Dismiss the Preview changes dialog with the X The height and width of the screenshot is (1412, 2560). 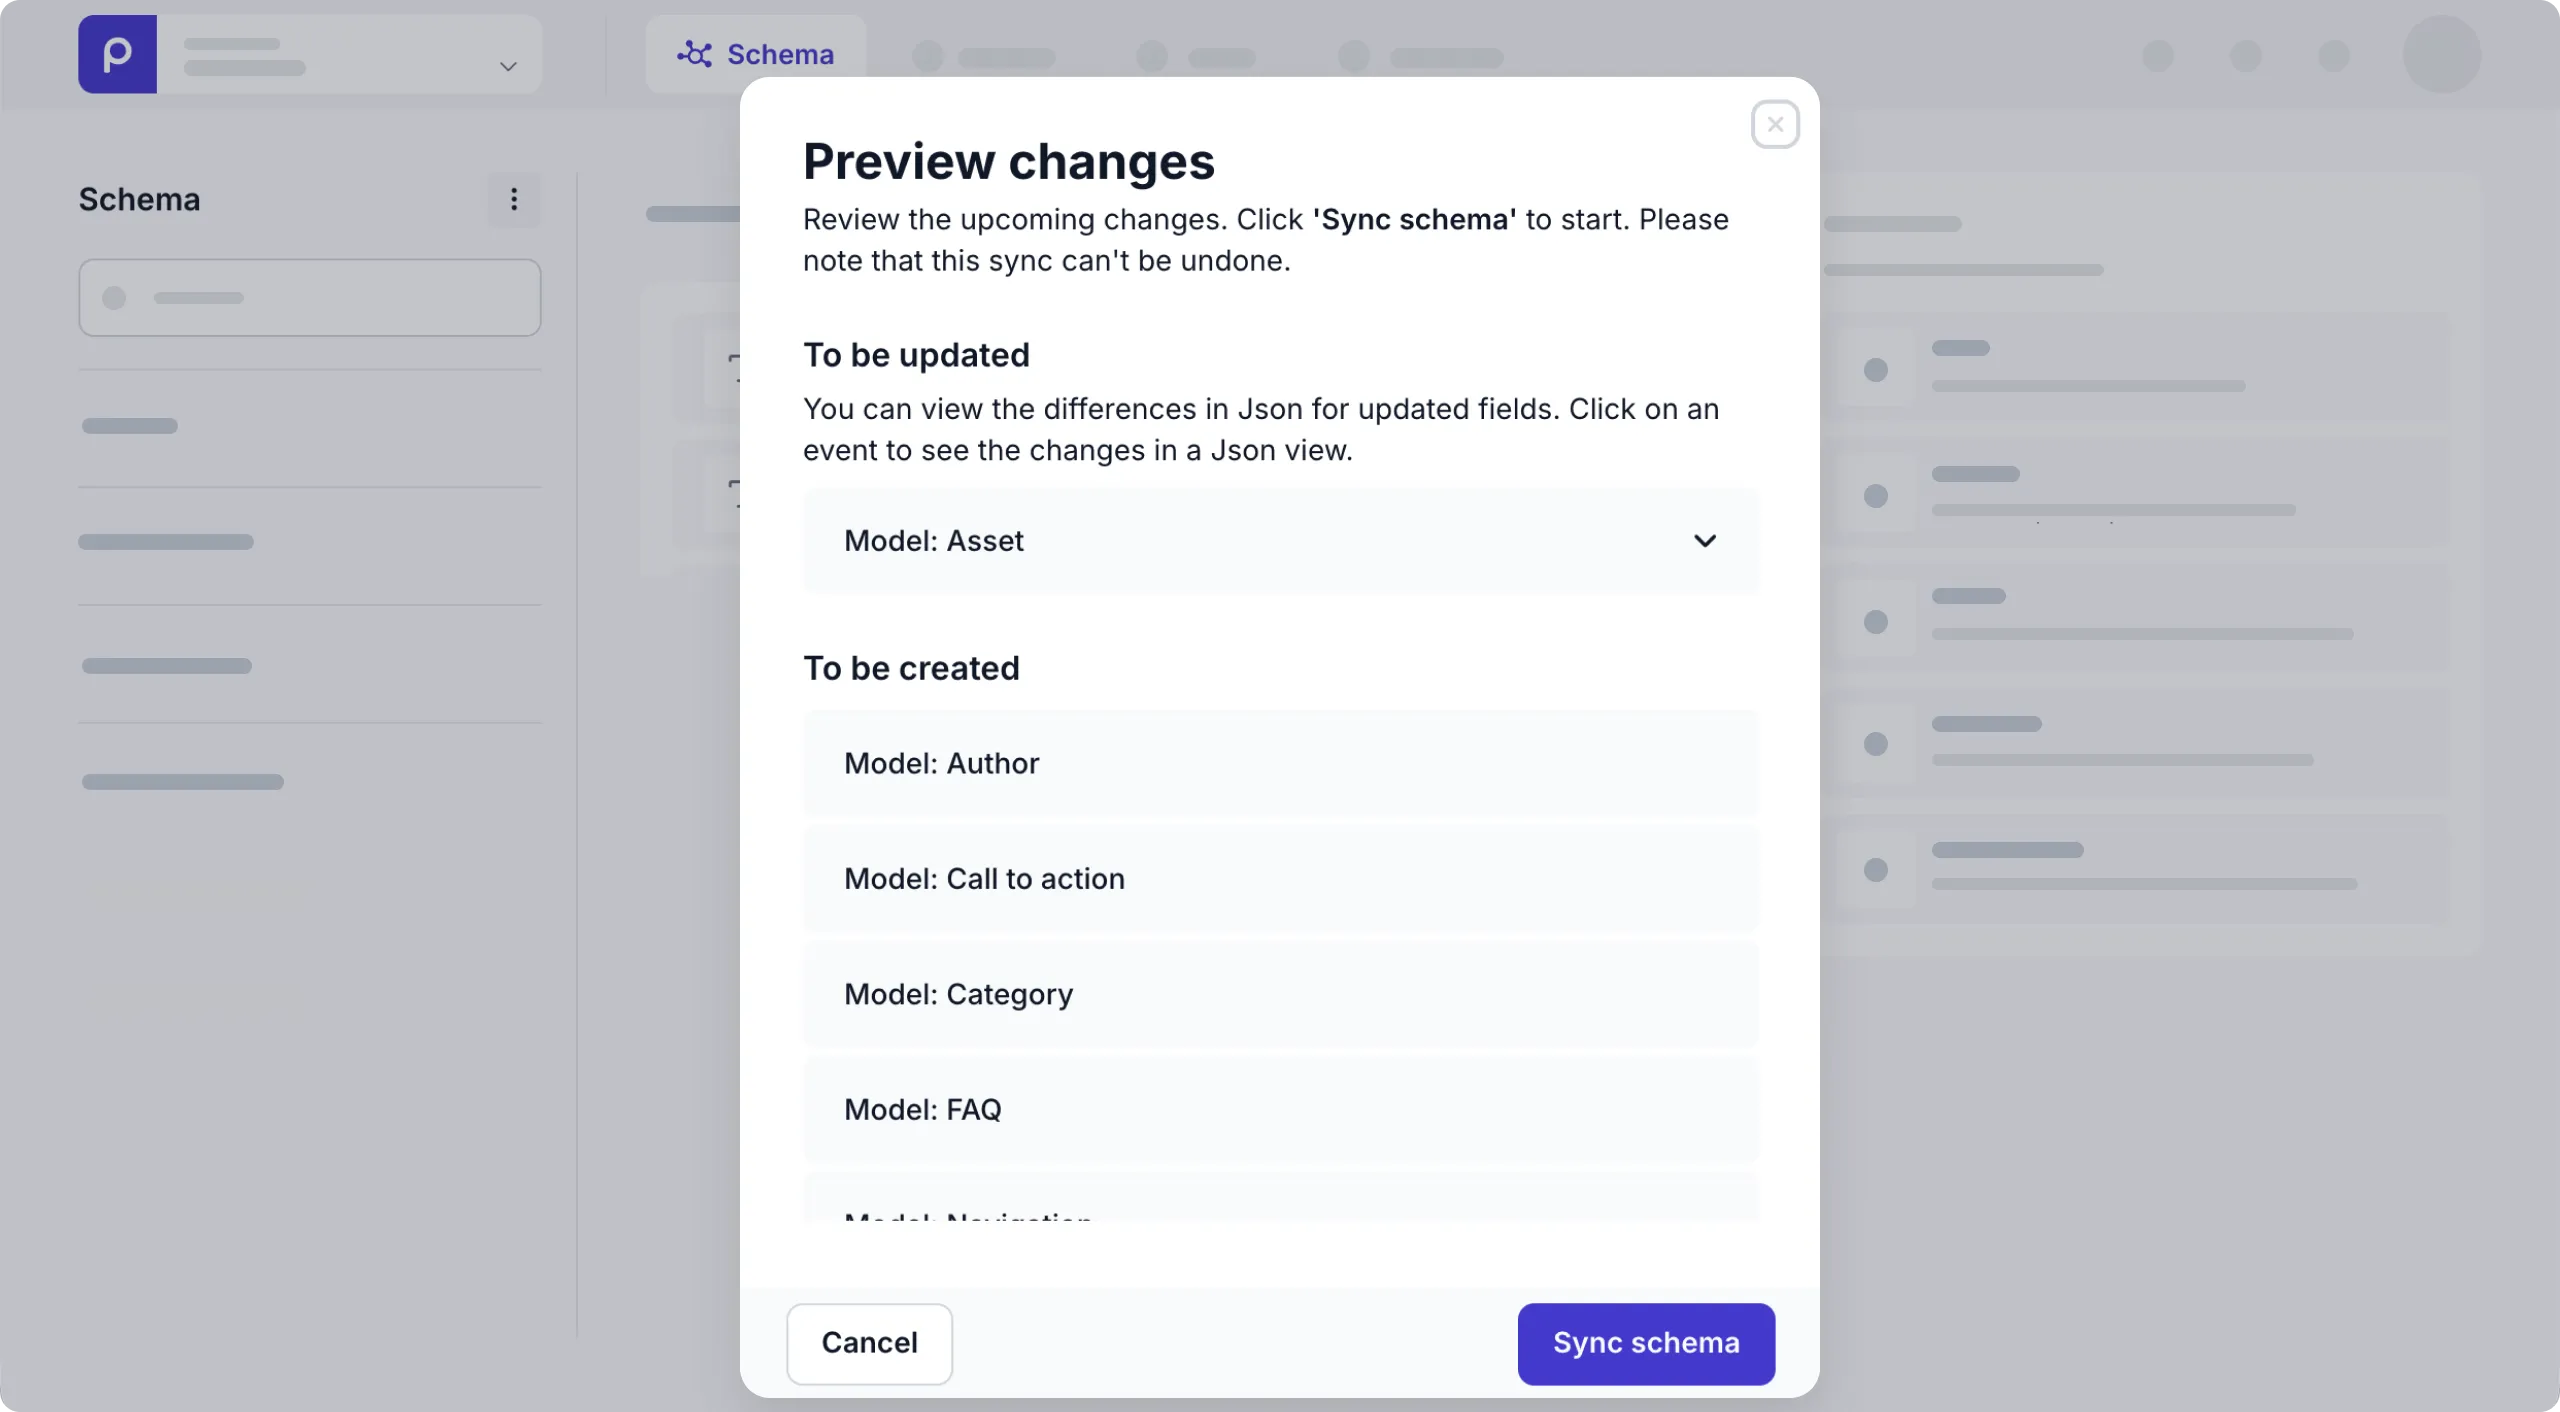pyautogui.click(x=1774, y=124)
